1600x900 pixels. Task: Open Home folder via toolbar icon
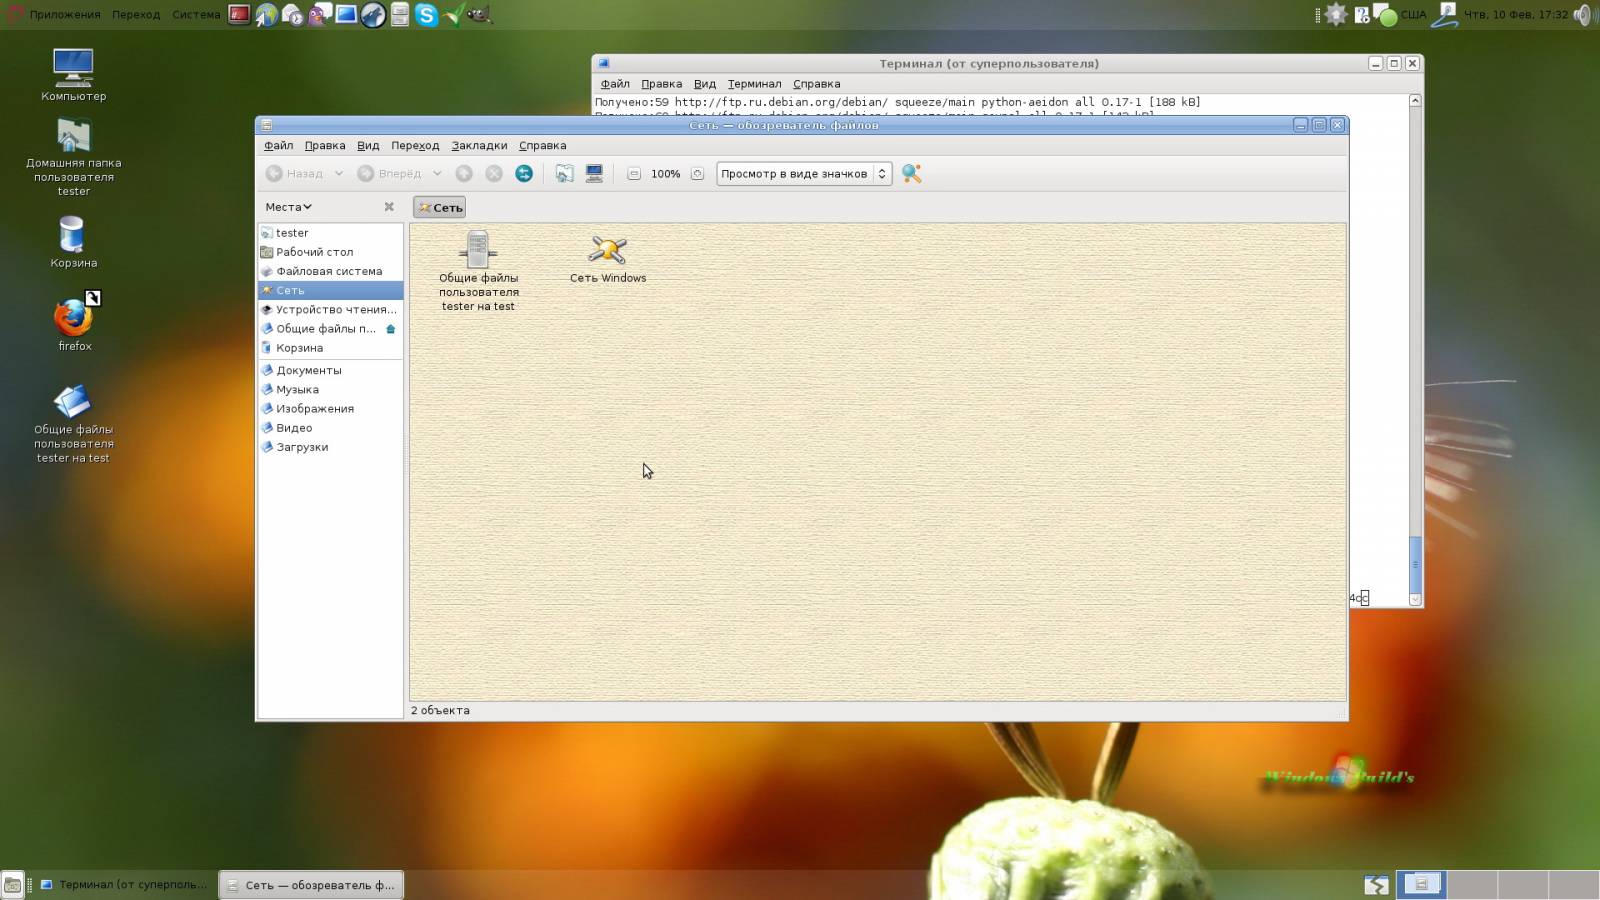pos(564,173)
